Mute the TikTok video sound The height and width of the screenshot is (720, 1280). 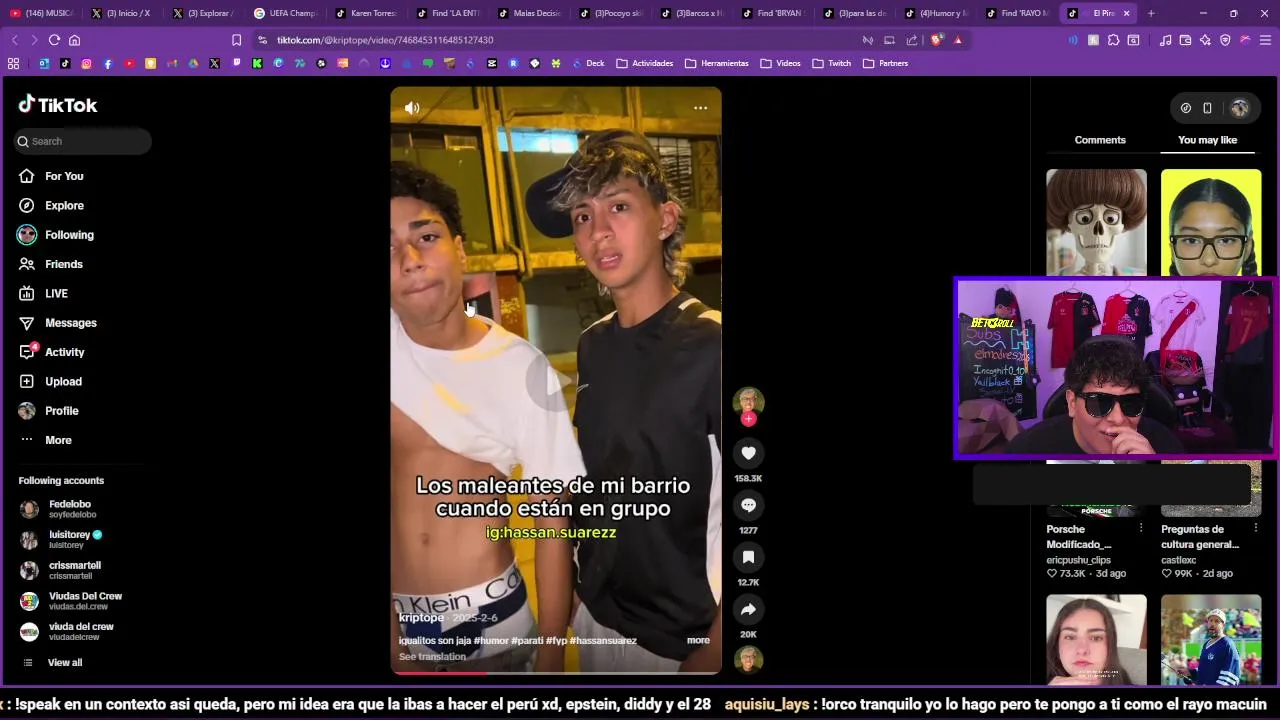click(412, 108)
